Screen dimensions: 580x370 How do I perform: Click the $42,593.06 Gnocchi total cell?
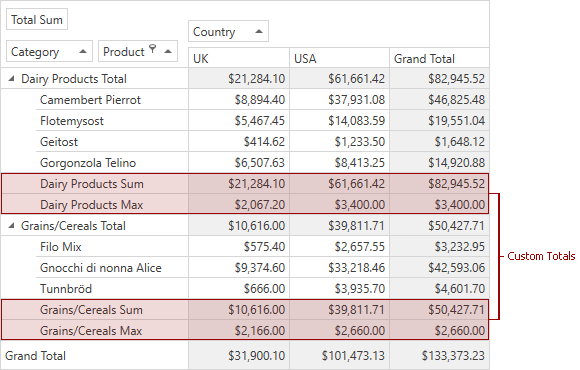(x=439, y=268)
